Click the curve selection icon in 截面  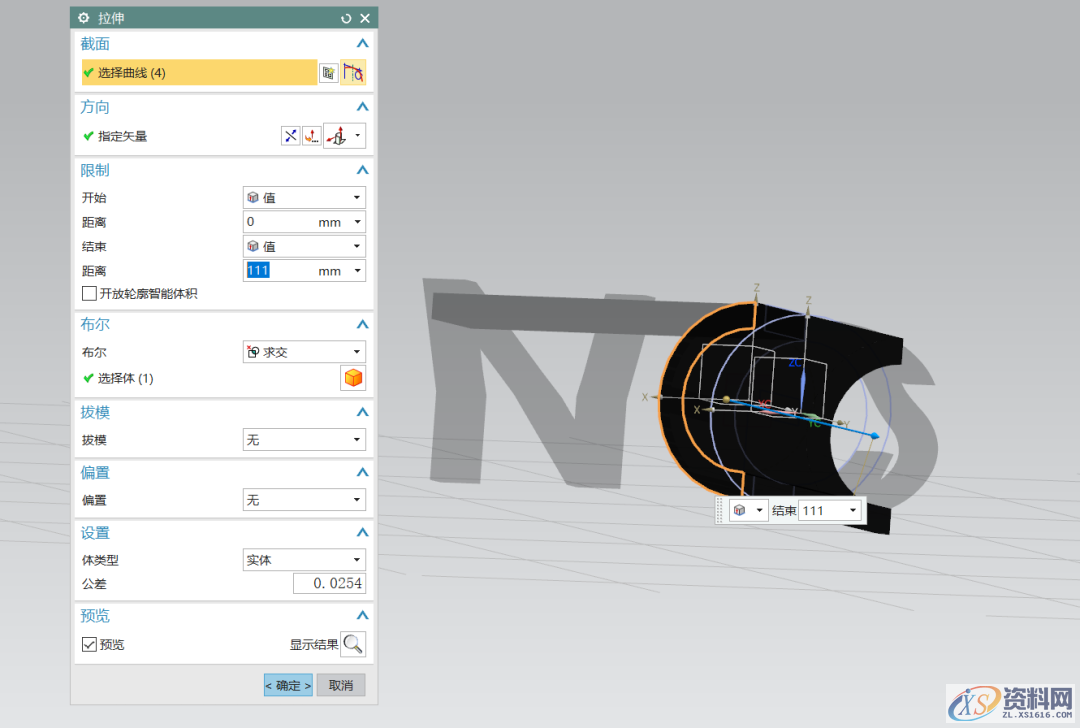pyautogui.click(x=353, y=72)
